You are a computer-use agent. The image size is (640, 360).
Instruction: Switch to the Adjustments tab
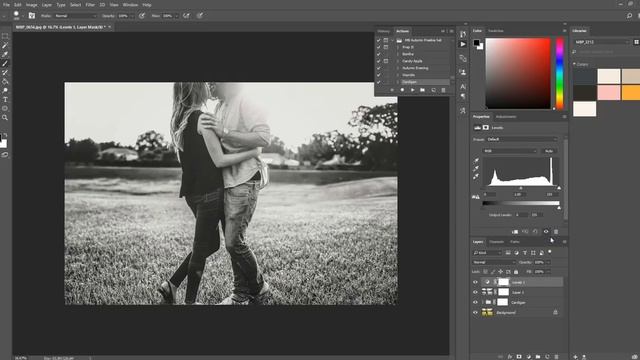tap(506, 117)
